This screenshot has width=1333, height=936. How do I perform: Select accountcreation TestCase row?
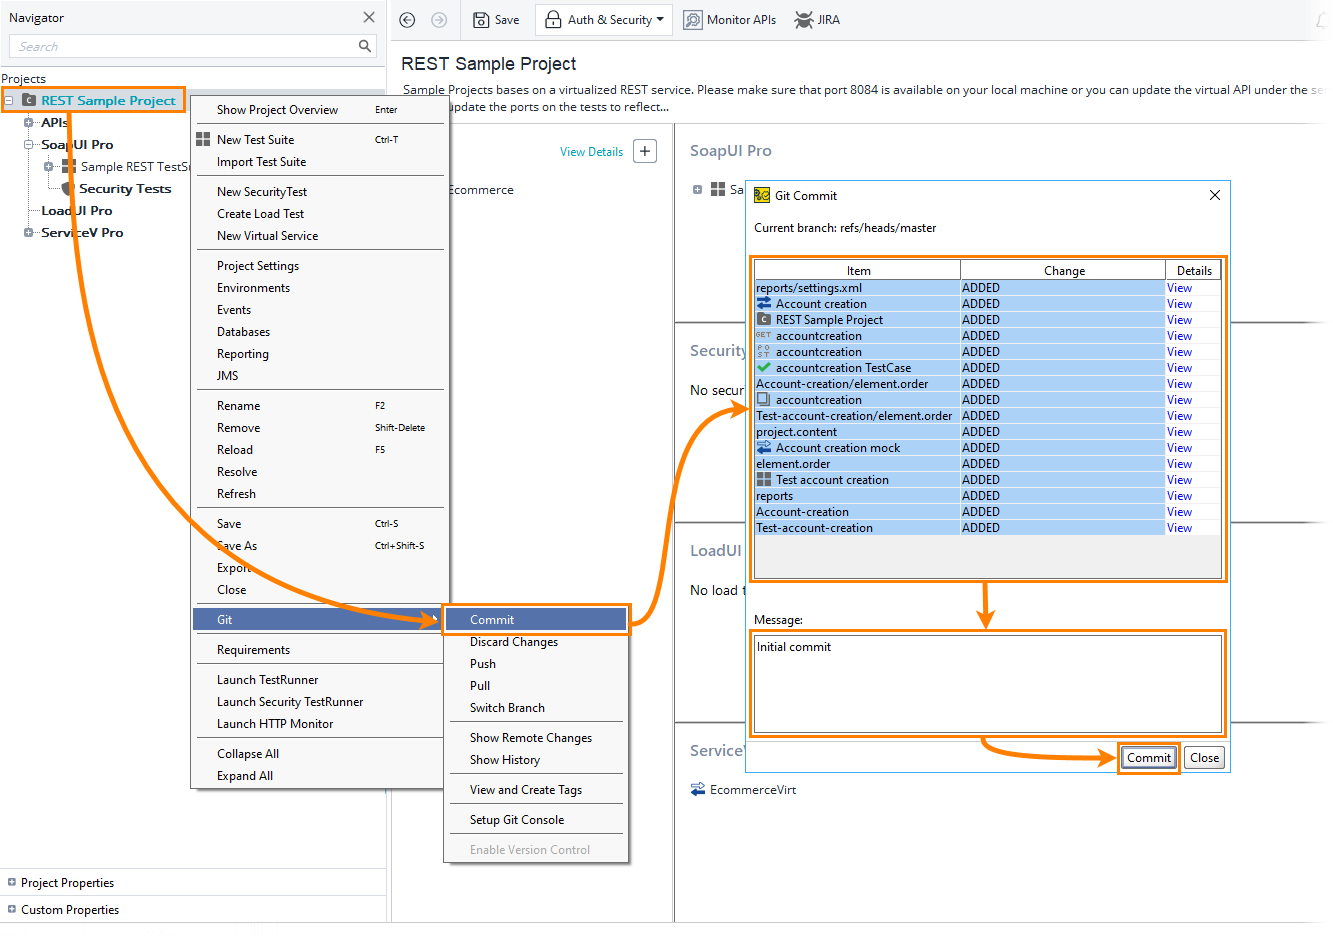tap(988, 368)
